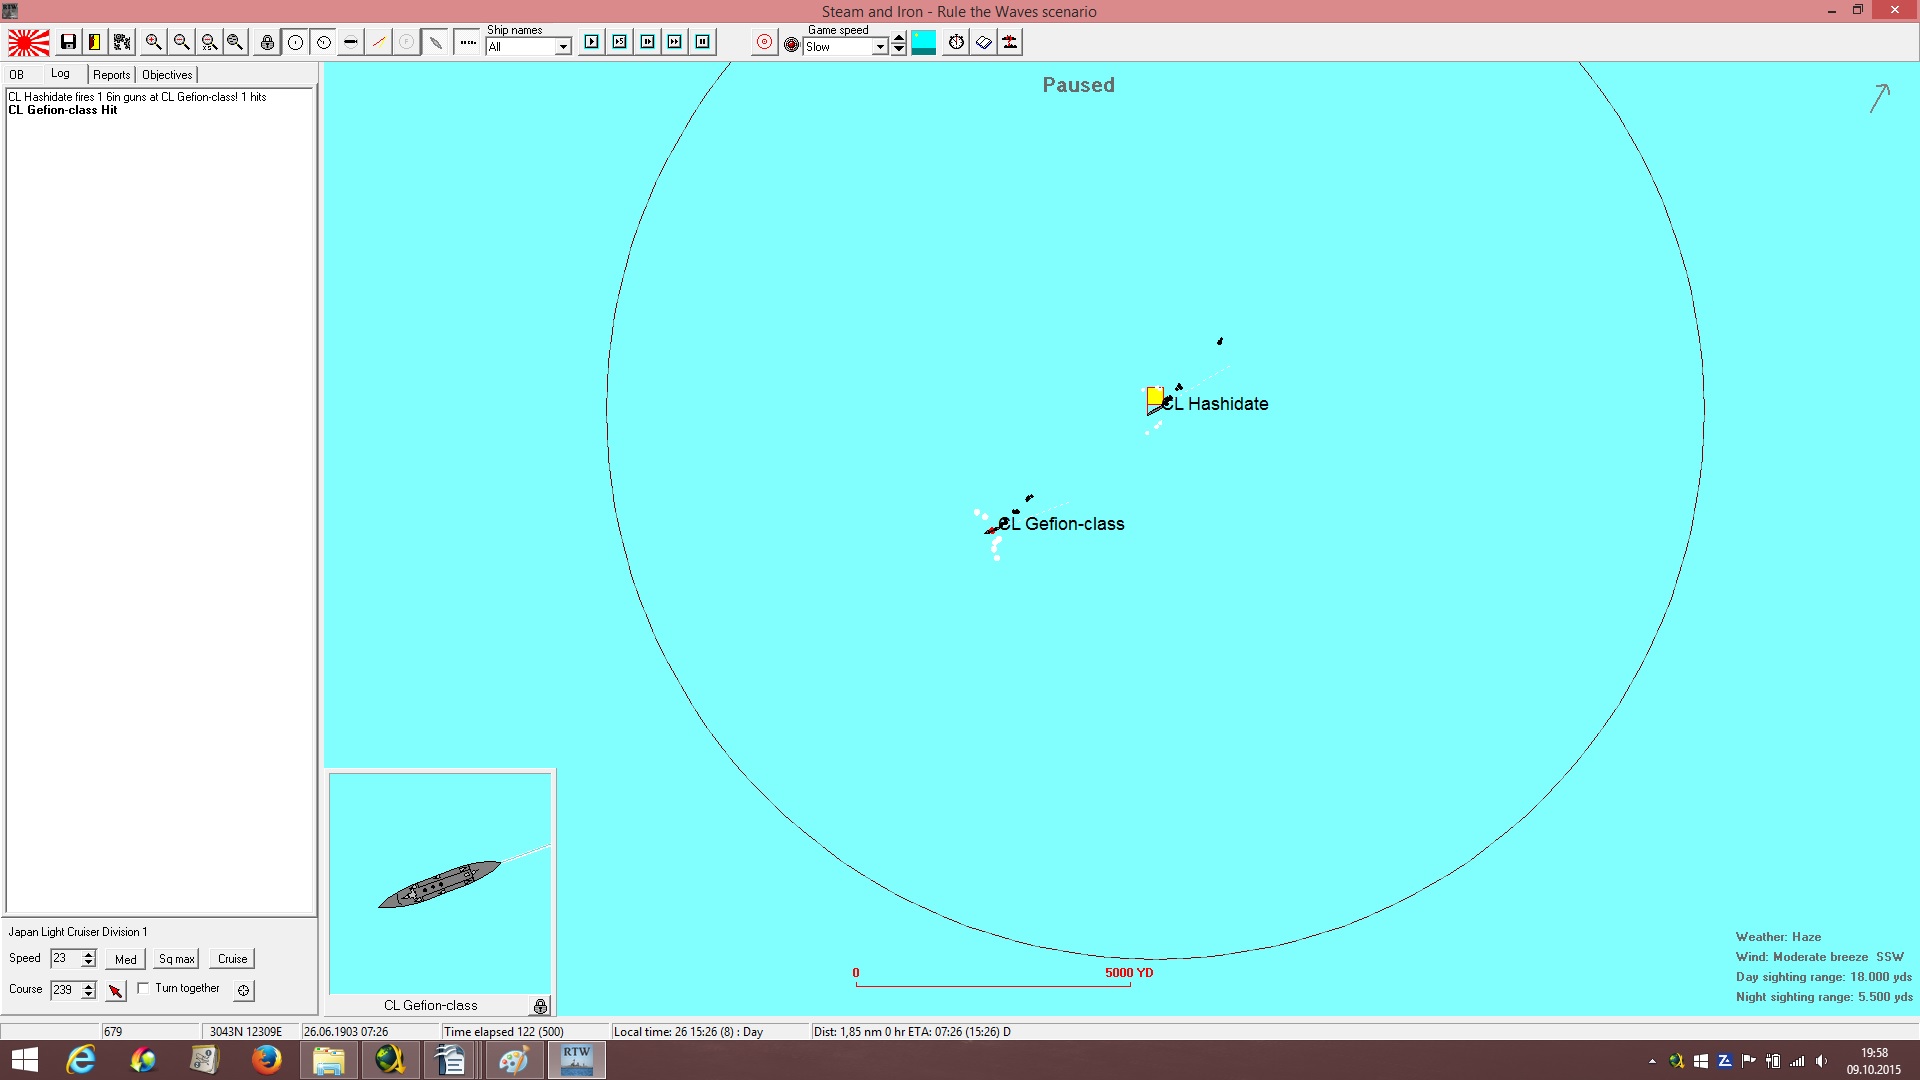The height and width of the screenshot is (1080, 1920).
Task: Click the red ship toolbar icon
Action: 1011,42
